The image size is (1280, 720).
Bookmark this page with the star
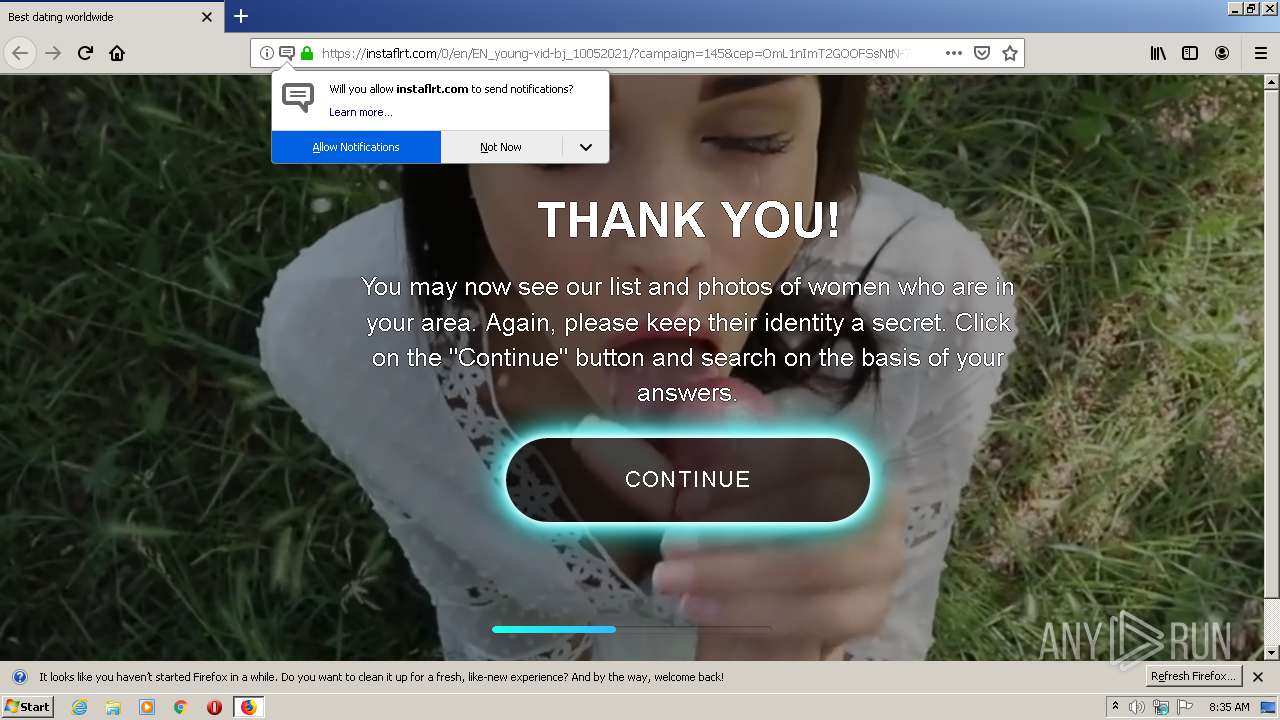pos(1010,53)
